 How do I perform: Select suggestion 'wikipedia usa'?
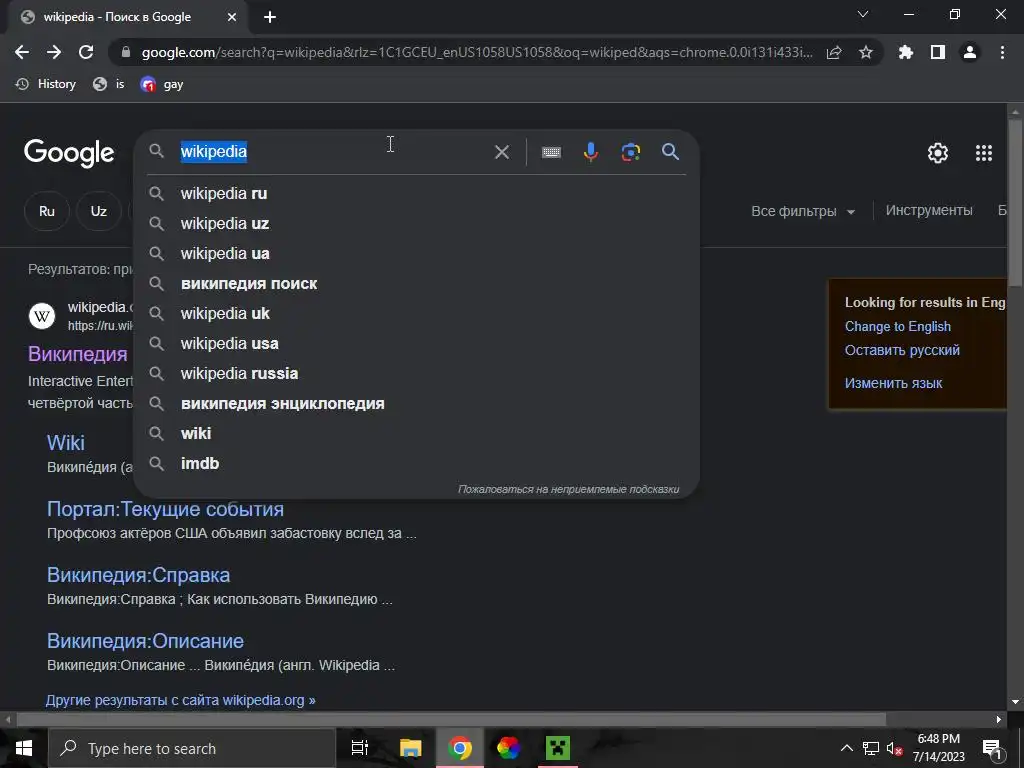[417, 344]
